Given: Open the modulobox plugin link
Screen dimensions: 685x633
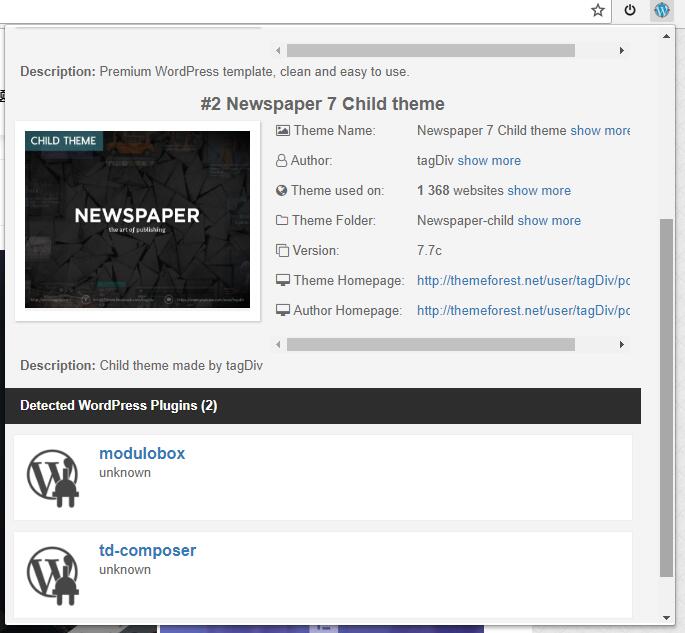Looking at the screenshot, I should [x=142, y=453].
